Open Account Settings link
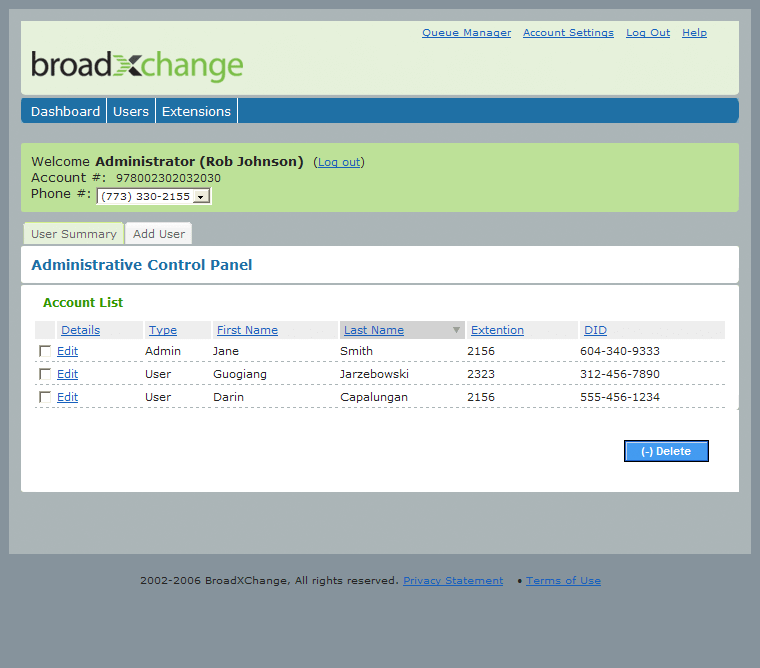This screenshot has width=760, height=668. (x=568, y=32)
